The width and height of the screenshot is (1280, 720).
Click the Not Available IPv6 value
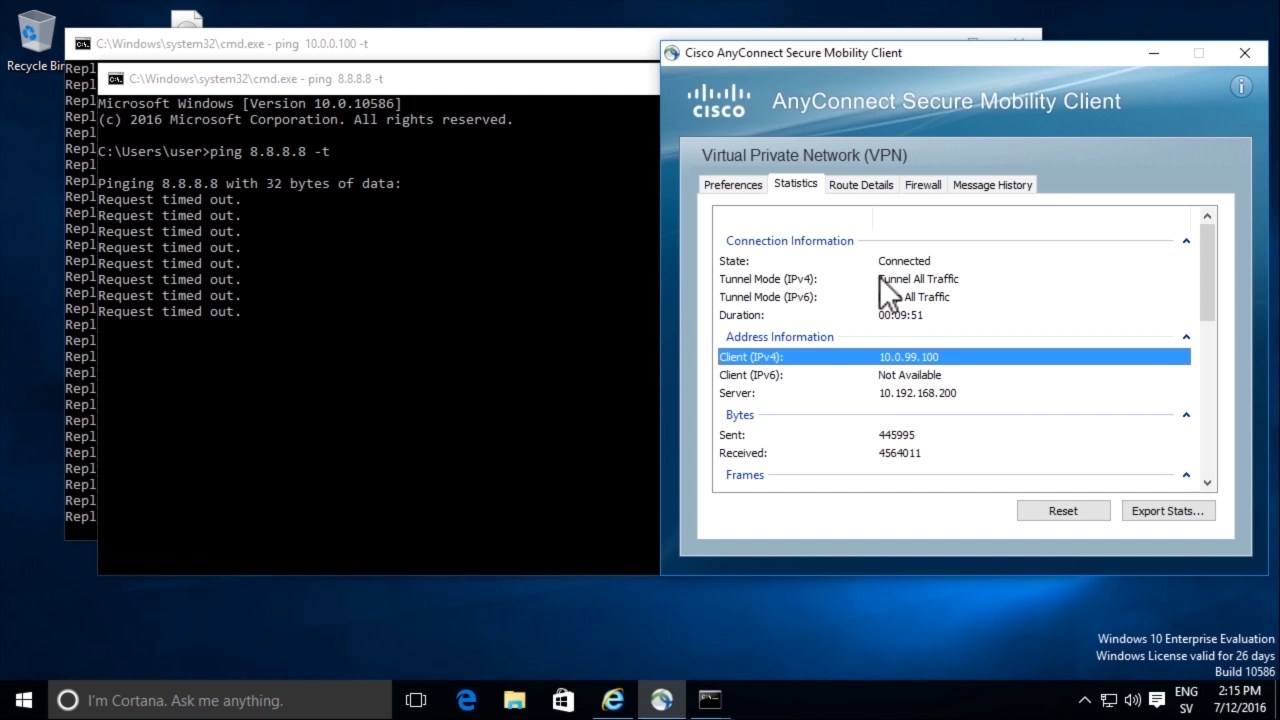click(x=910, y=375)
